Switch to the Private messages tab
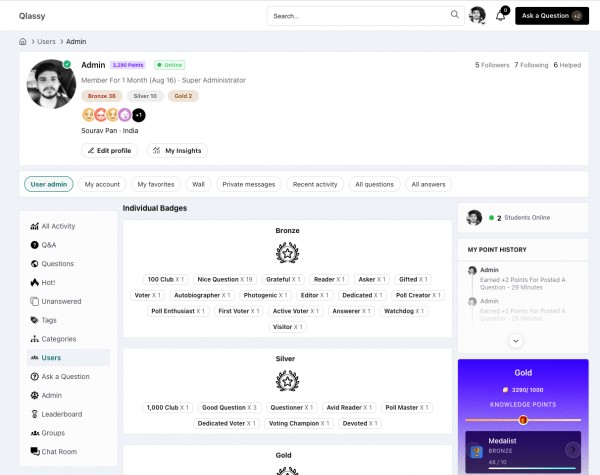 [x=248, y=184]
